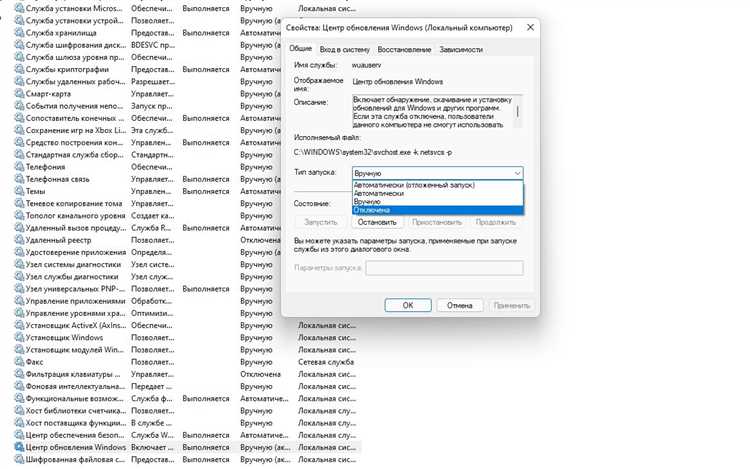Click gear icon of Служба хранилища
Viewport: 750px width, 469px height.
(19, 33)
